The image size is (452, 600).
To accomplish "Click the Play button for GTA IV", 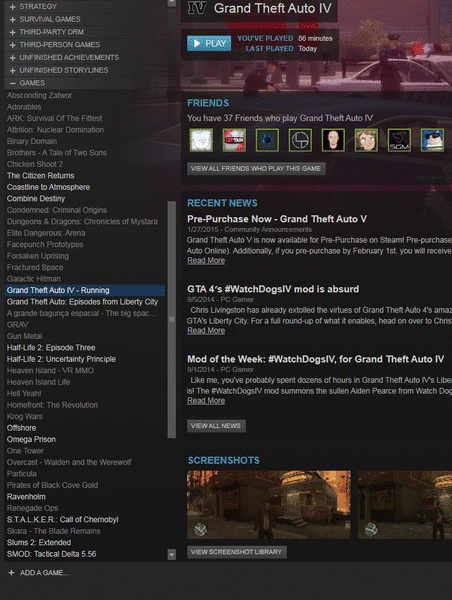I will tap(209, 43).
